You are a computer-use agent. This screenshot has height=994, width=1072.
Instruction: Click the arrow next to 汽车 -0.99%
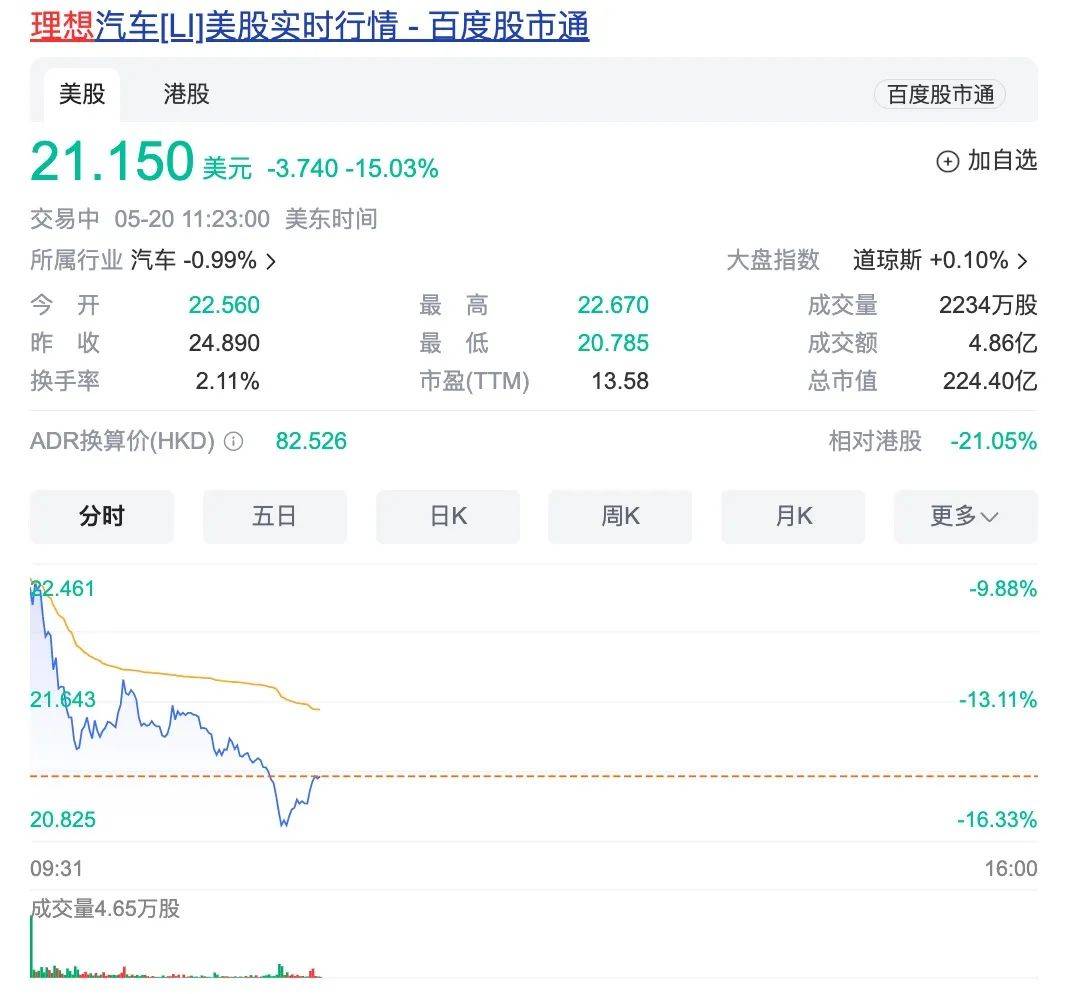coord(270,260)
